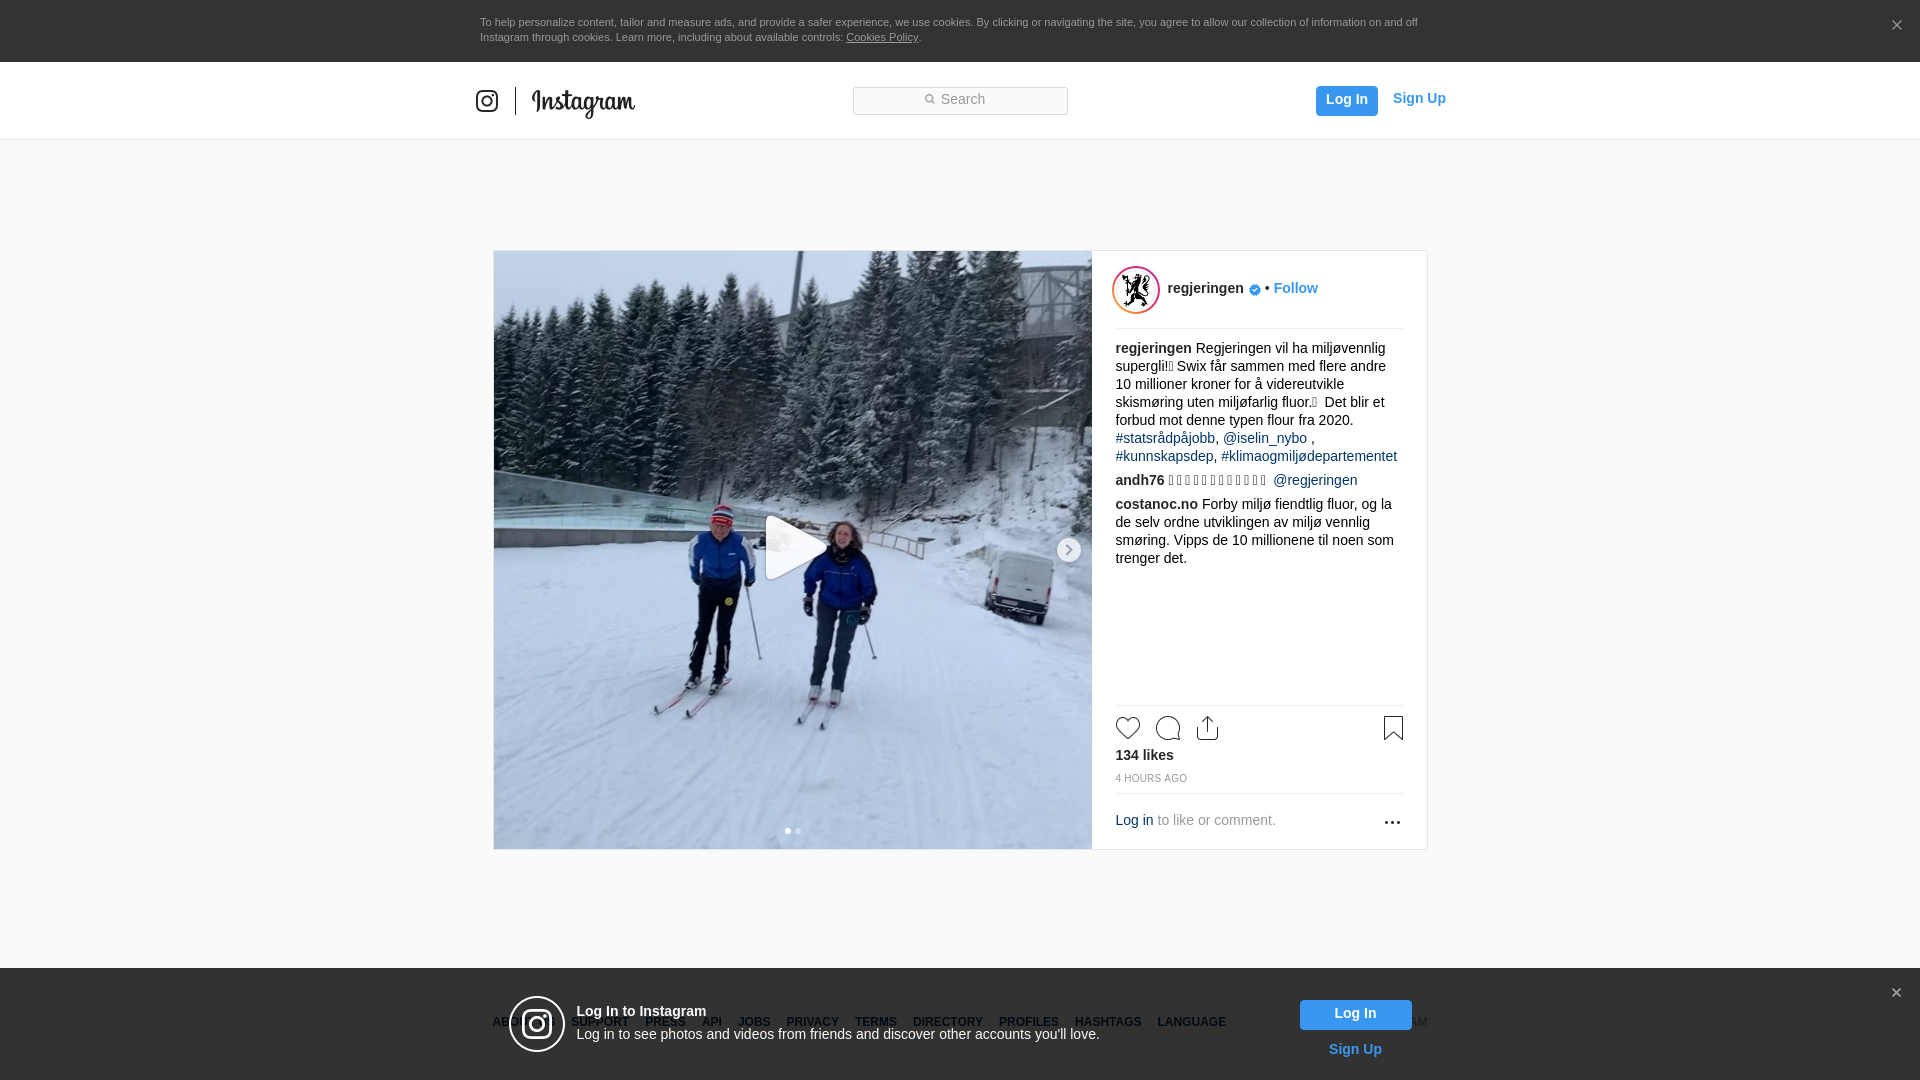Click the verified badge beside regjeringen
Viewport: 1920px width, 1080px height.
(1254, 290)
